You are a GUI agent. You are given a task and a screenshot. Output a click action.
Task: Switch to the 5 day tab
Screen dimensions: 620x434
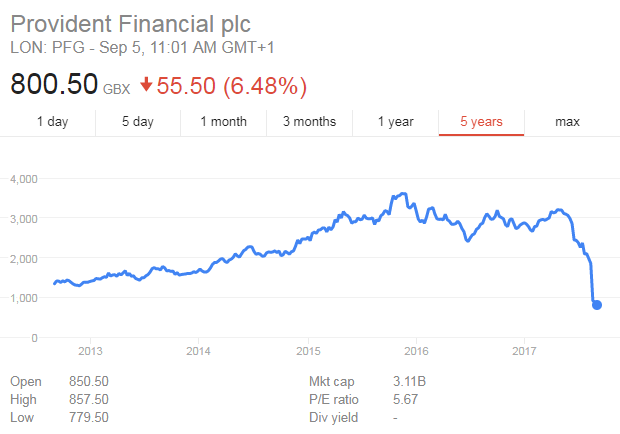[x=138, y=122]
